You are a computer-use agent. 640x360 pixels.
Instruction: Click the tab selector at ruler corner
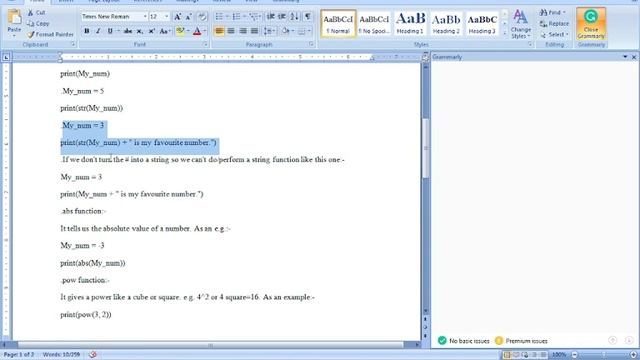point(6,57)
